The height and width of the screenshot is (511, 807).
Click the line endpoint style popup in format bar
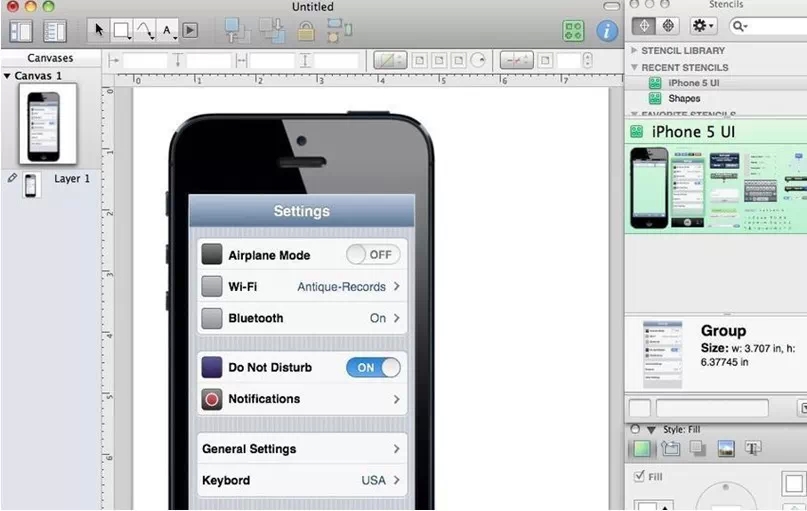point(517,61)
